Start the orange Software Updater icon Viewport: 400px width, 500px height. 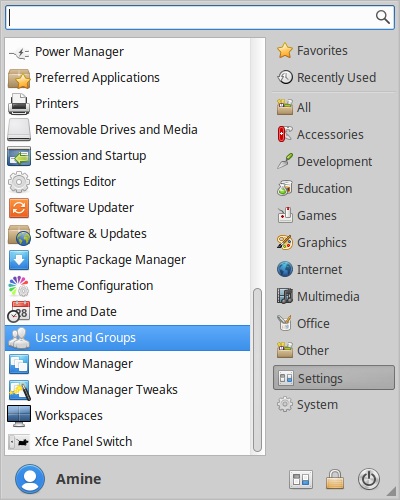(x=19, y=208)
